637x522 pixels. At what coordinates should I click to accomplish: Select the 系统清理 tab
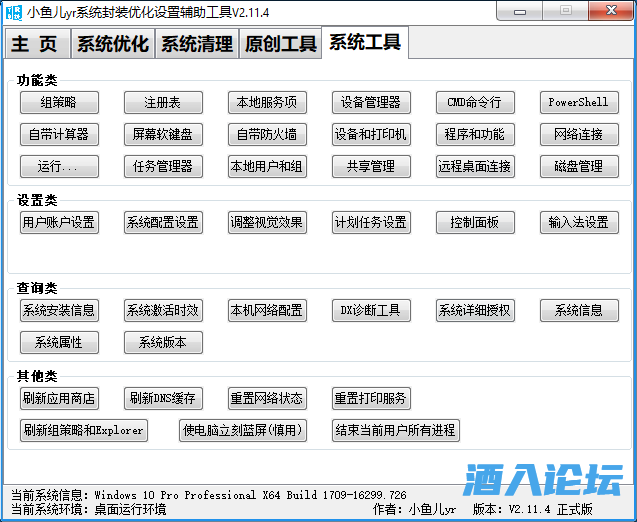[197, 43]
